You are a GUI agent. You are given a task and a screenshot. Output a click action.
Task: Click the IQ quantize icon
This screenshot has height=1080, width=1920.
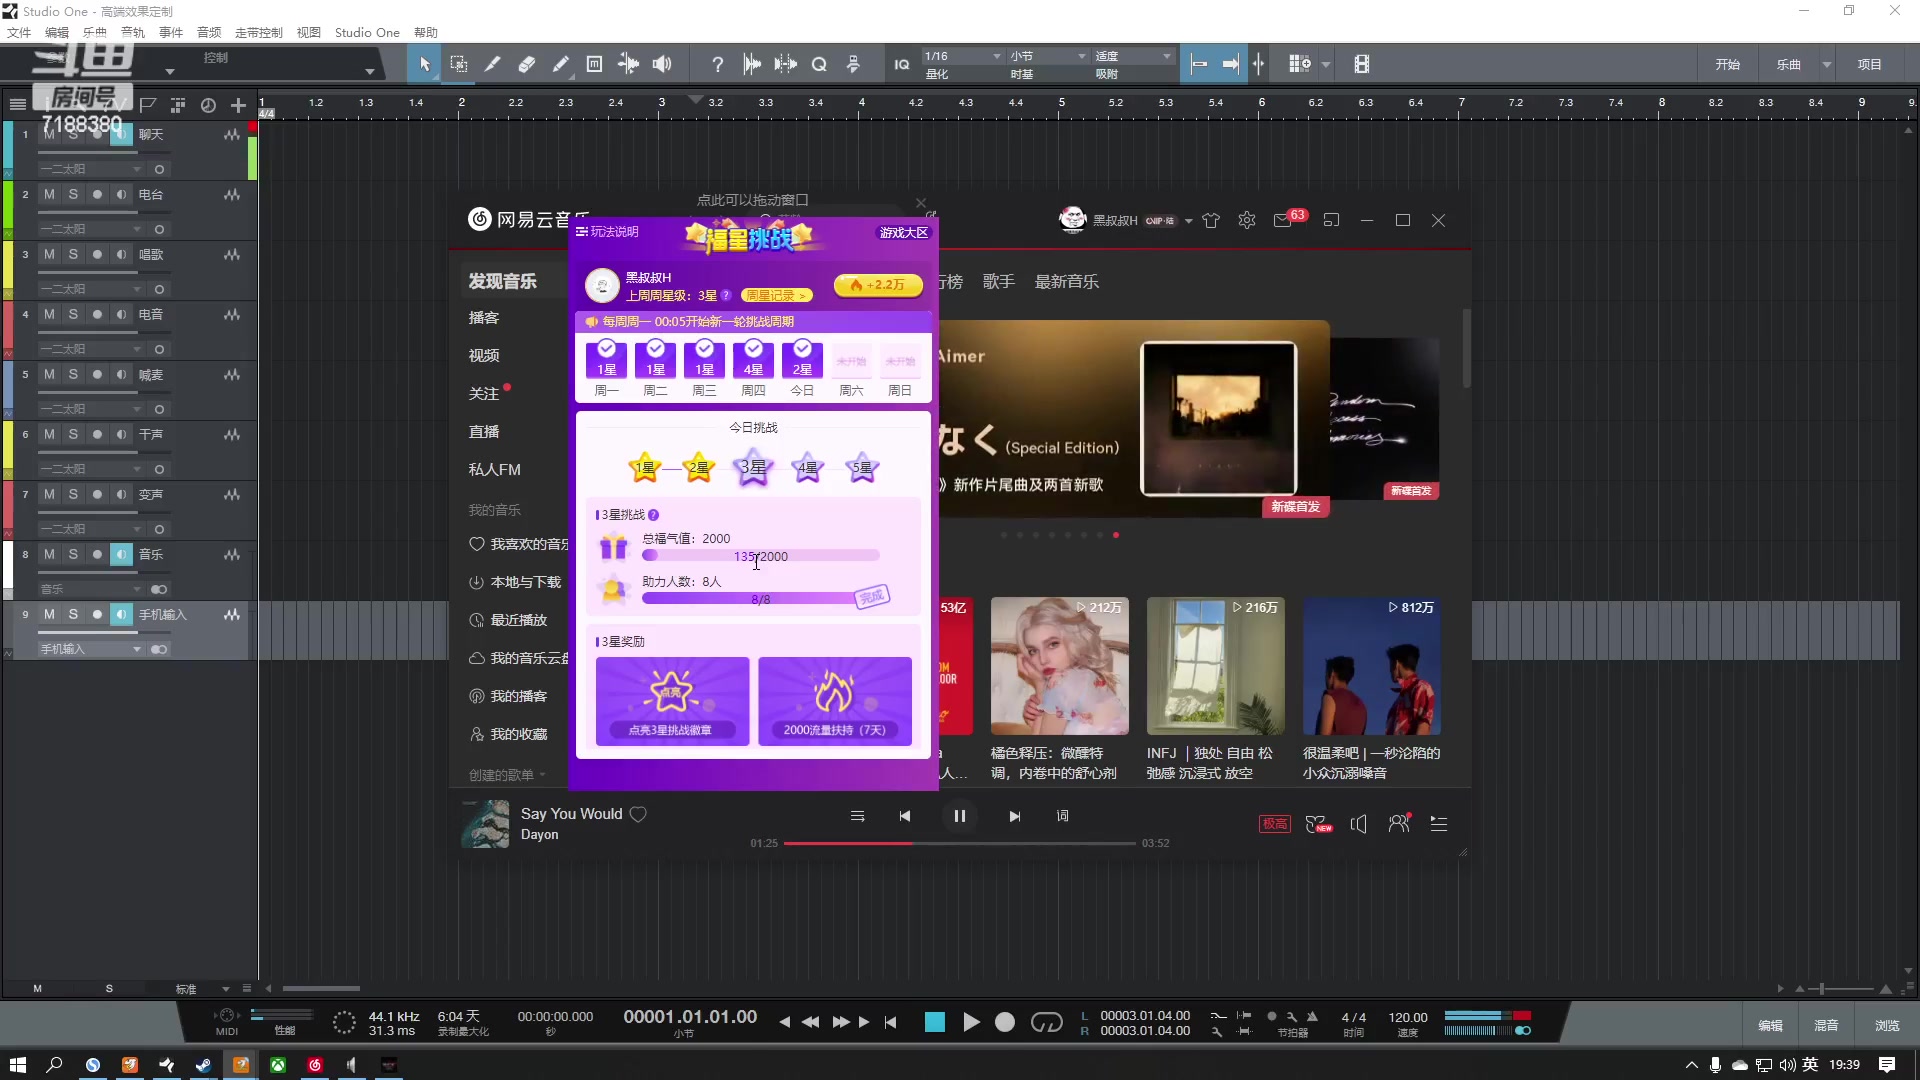(x=901, y=64)
